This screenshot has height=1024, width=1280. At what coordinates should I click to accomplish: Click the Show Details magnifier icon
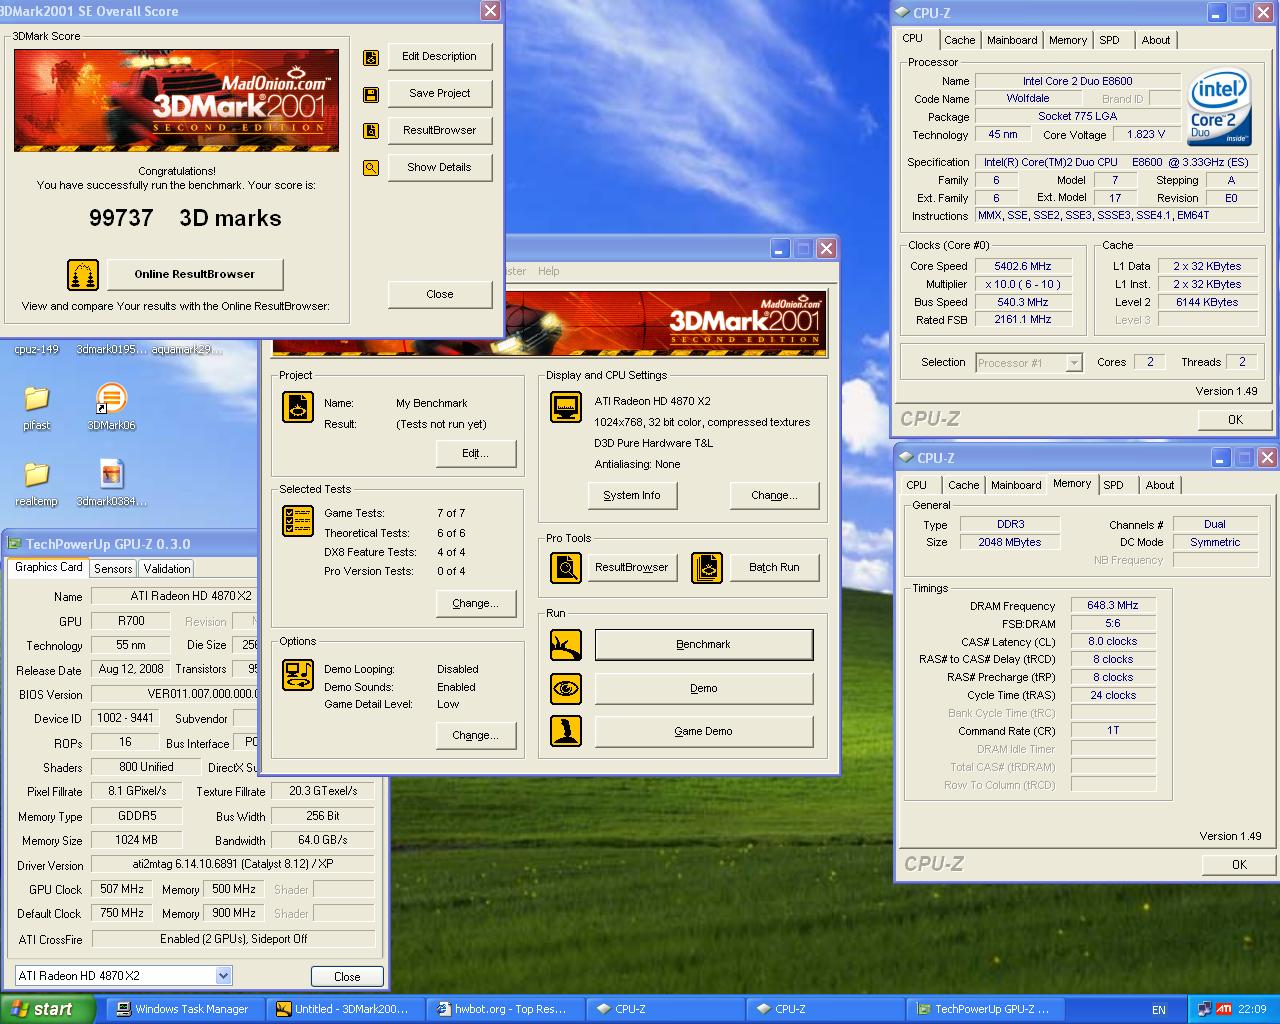point(371,168)
